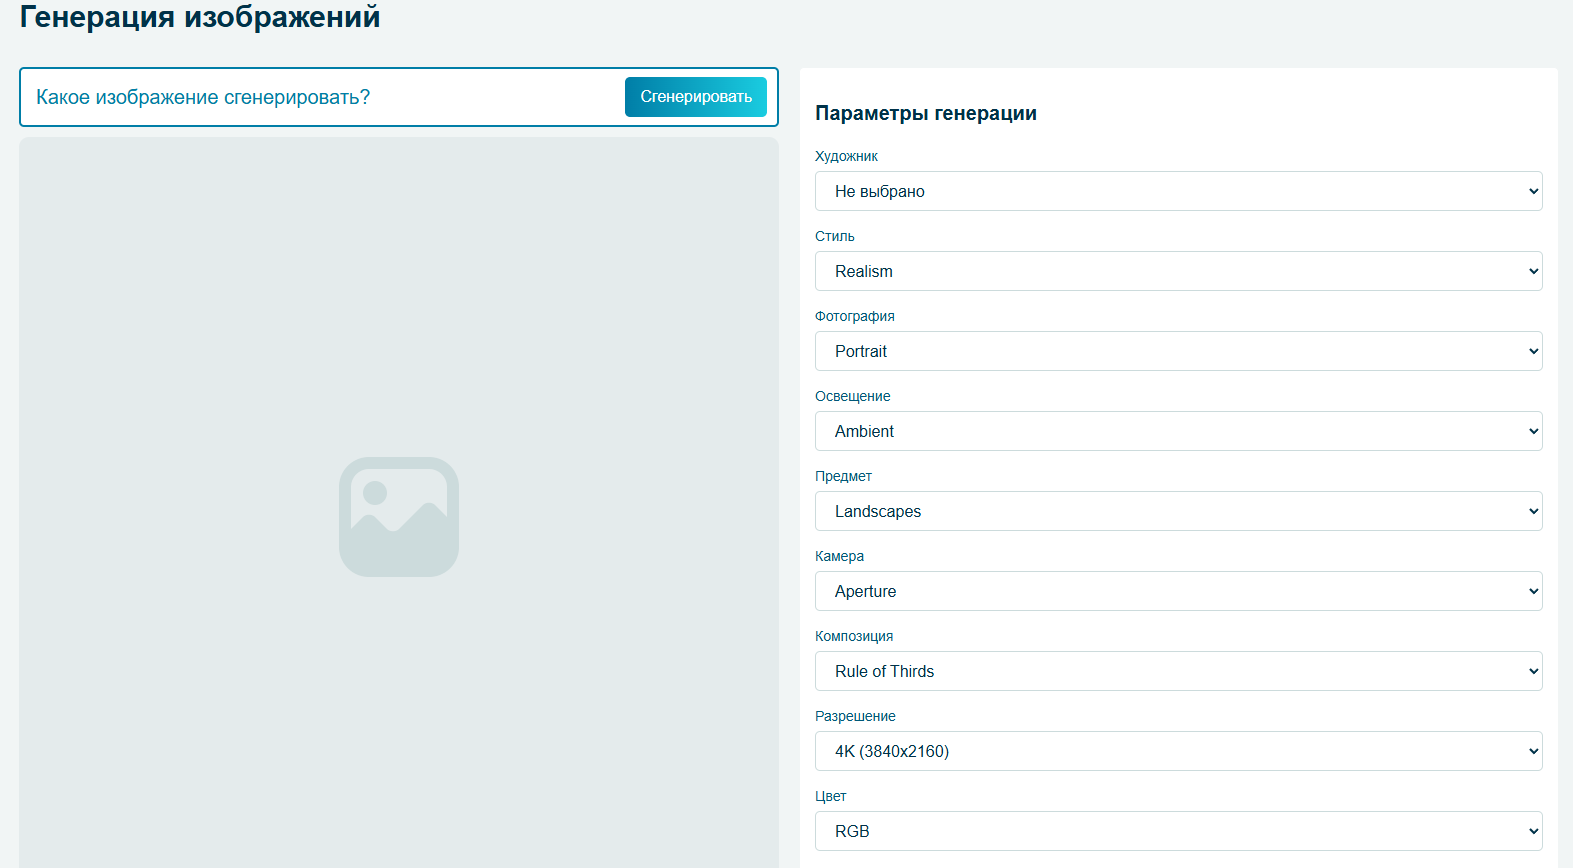Expand the Стиль dropdown set to Realism
The height and width of the screenshot is (868, 1573).
pos(1177,271)
